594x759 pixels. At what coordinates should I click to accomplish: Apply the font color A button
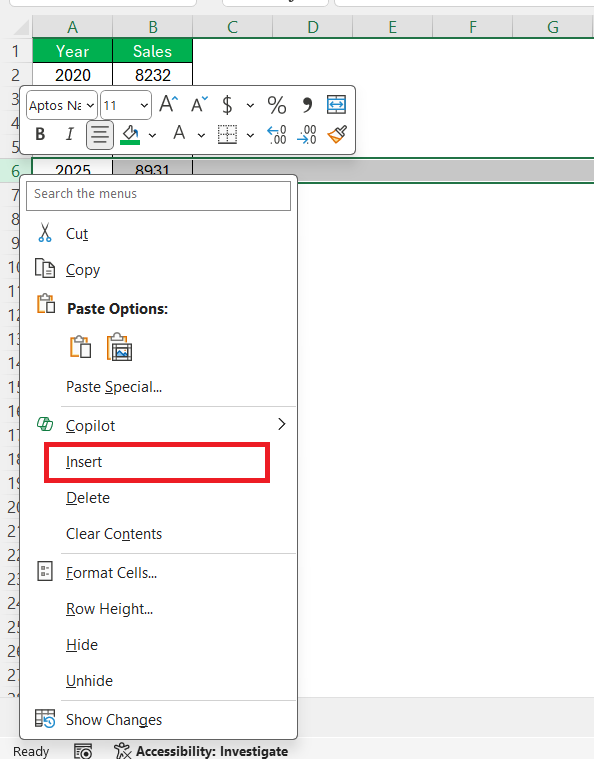(179, 133)
